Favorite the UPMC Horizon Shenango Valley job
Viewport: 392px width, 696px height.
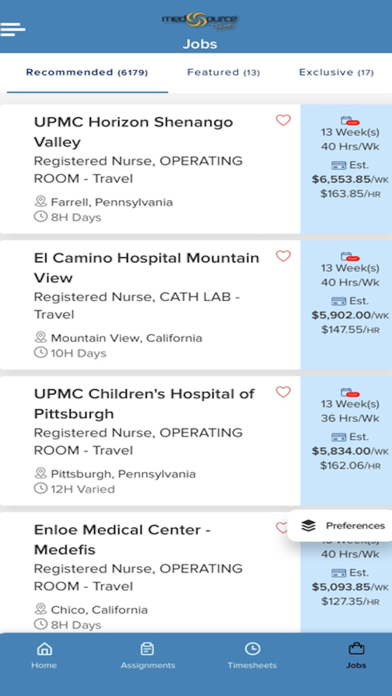coord(283,120)
